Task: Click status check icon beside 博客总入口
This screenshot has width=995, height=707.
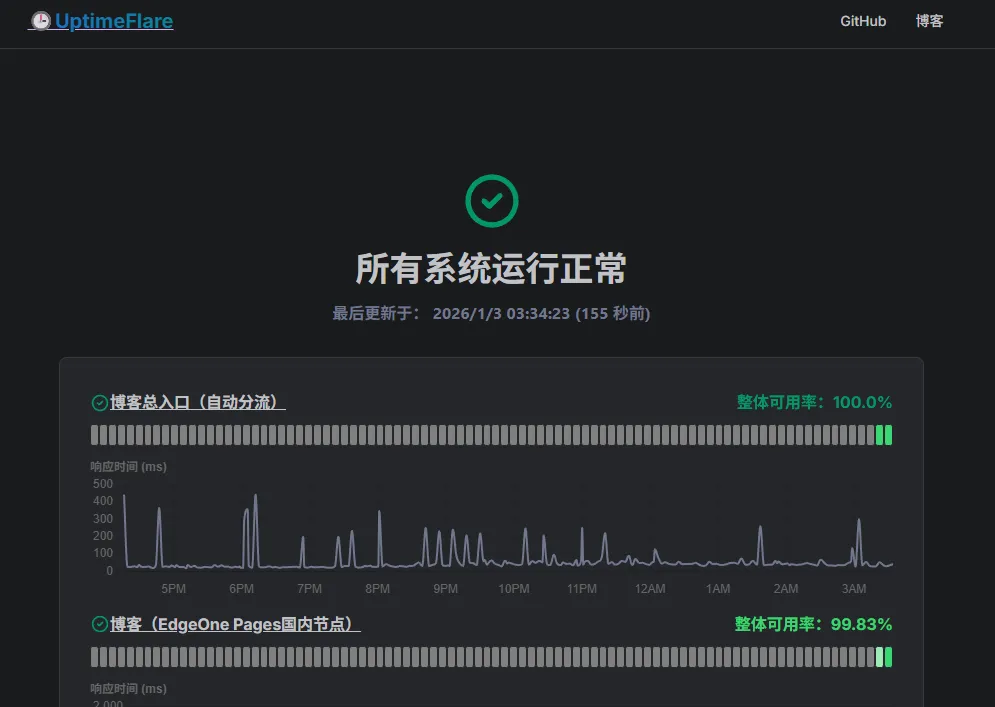Action: (99, 403)
